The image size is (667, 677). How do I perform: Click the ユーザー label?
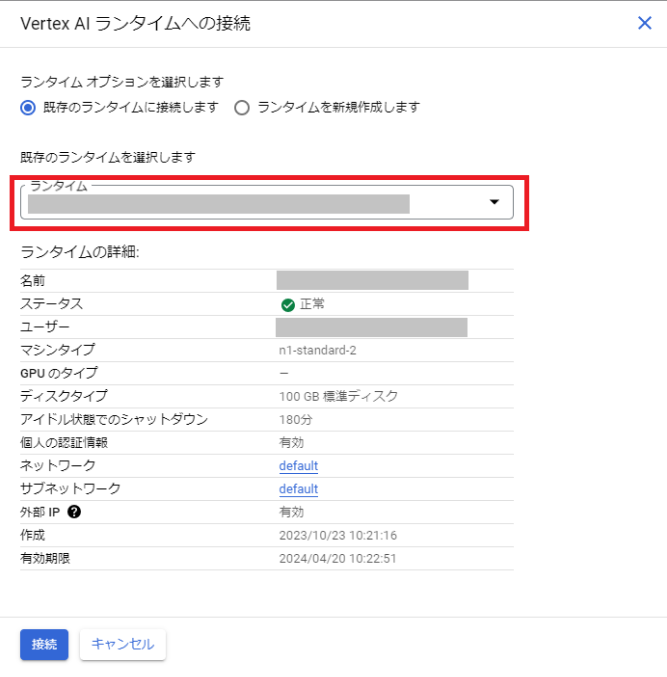click(x=45, y=327)
